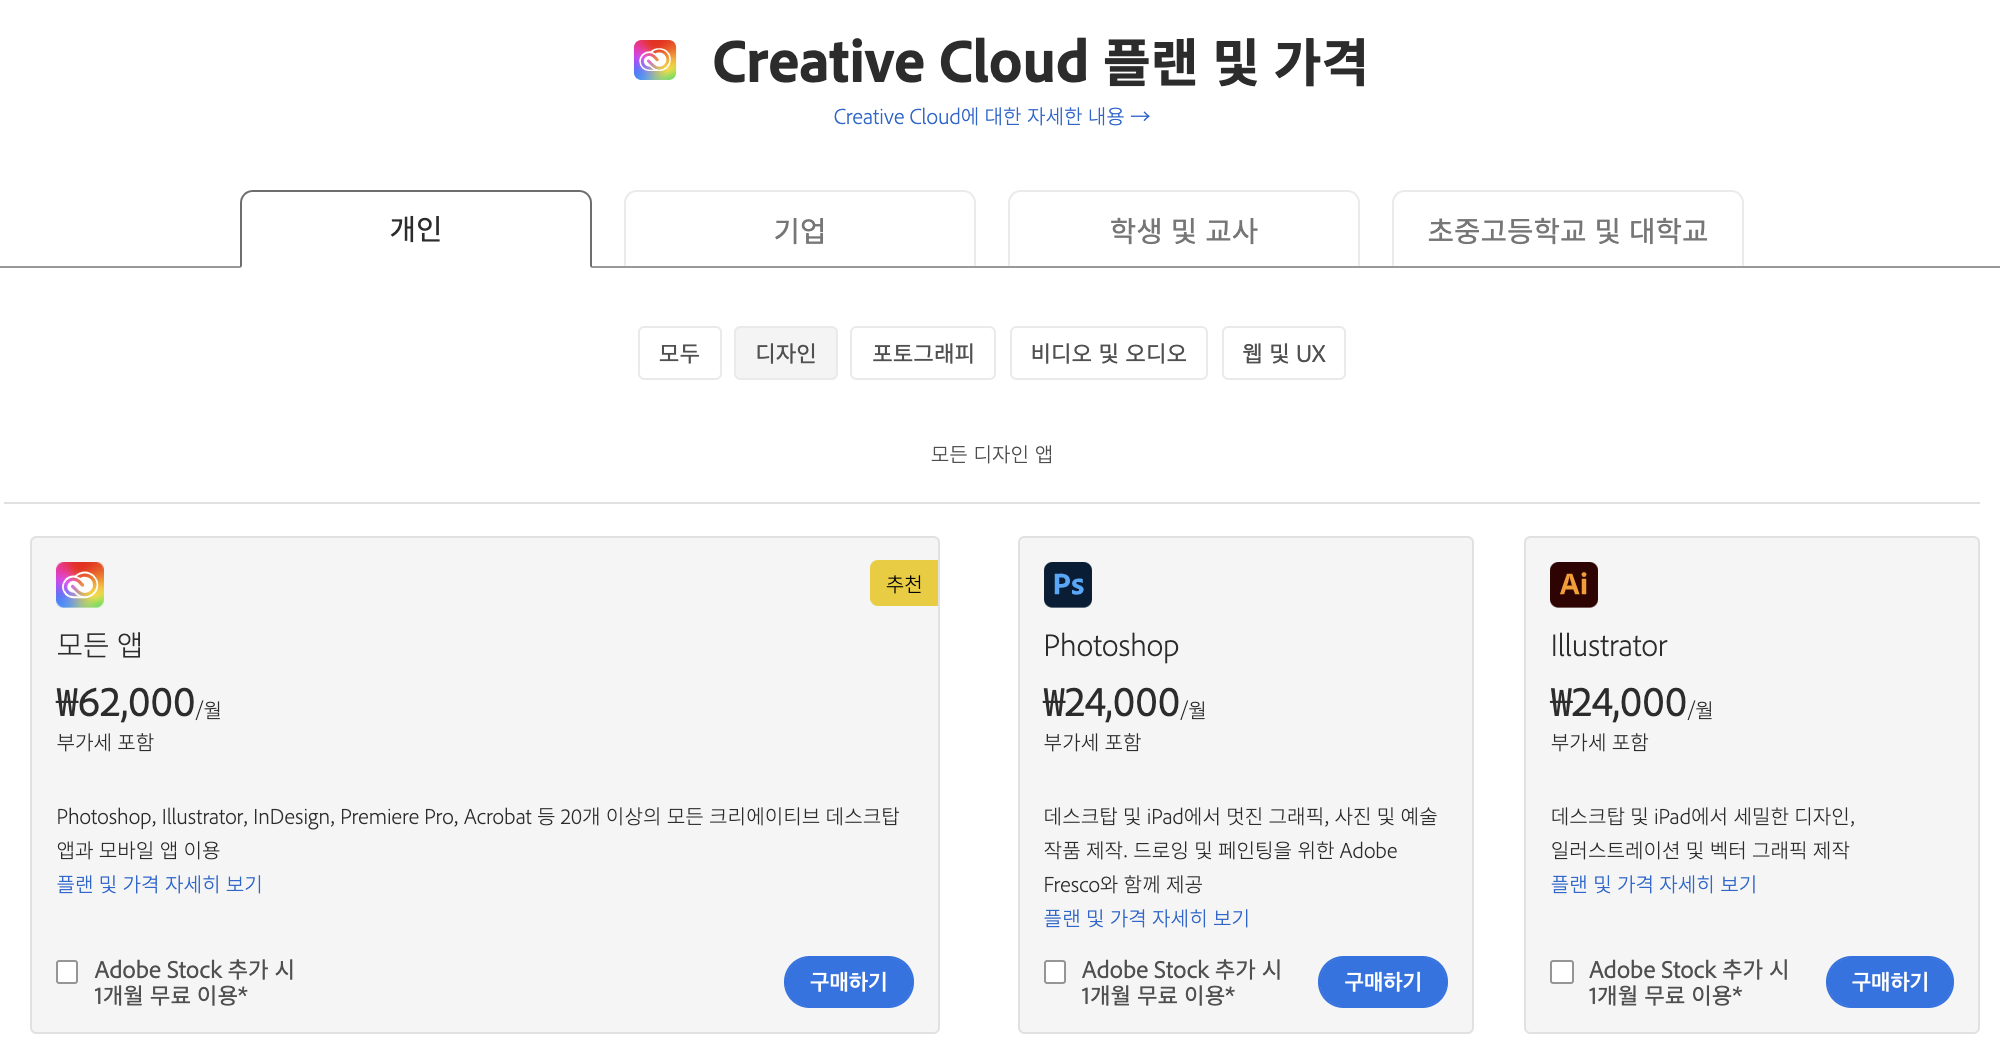Click the Photoshop card title text
This screenshot has height=1064, width=2000.
[x=1111, y=646]
